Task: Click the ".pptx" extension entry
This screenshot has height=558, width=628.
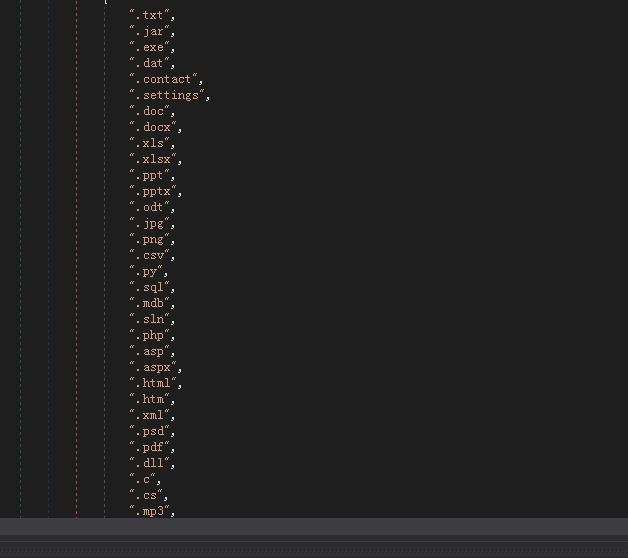Action: click(153, 192)
